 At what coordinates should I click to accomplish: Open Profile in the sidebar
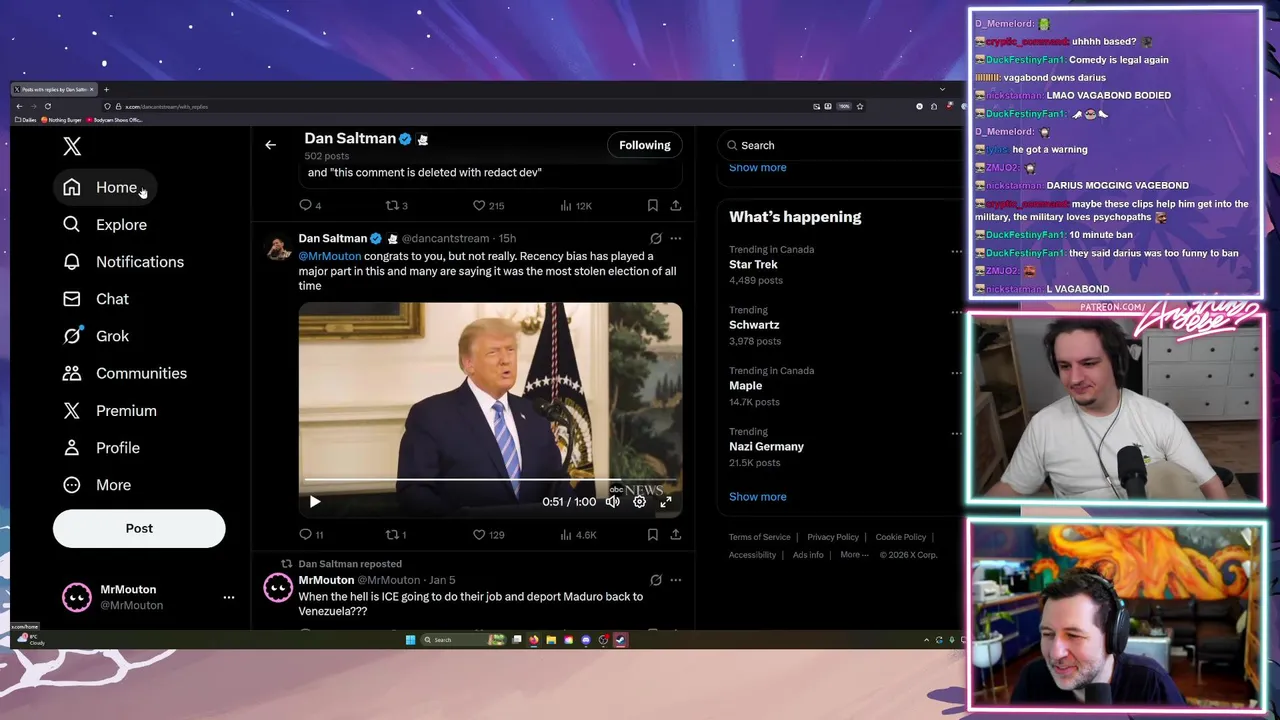point(101,448)
